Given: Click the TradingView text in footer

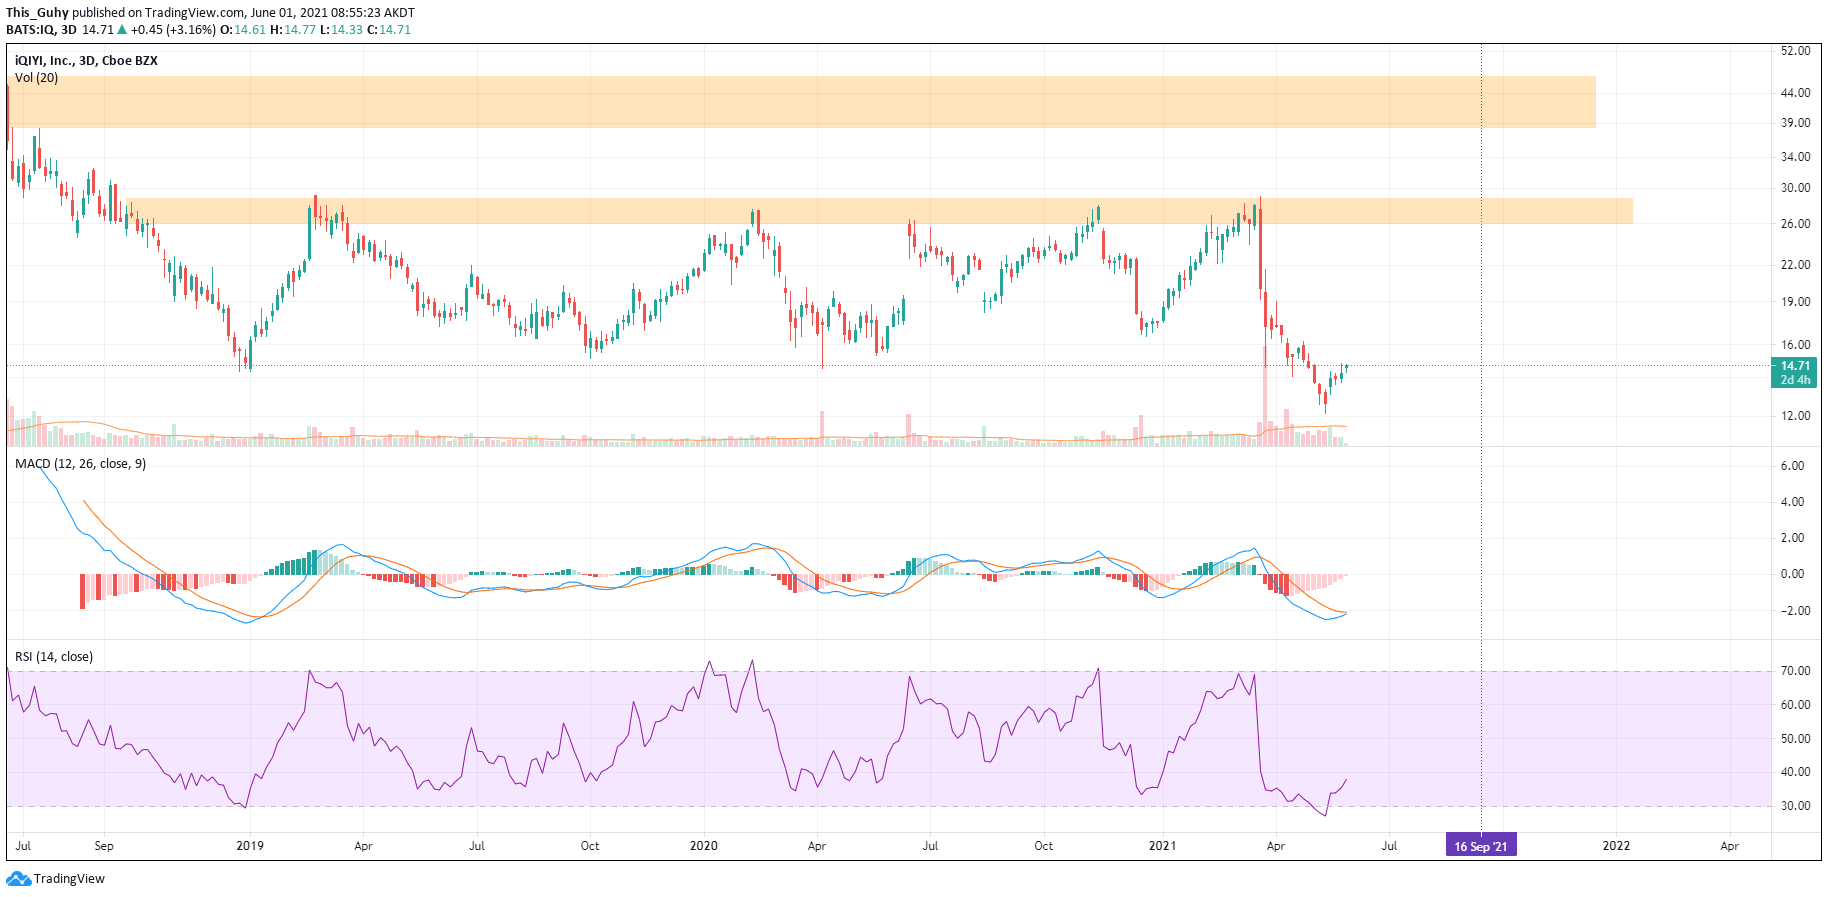Looking at the screenshot, I should click(69, 879).
